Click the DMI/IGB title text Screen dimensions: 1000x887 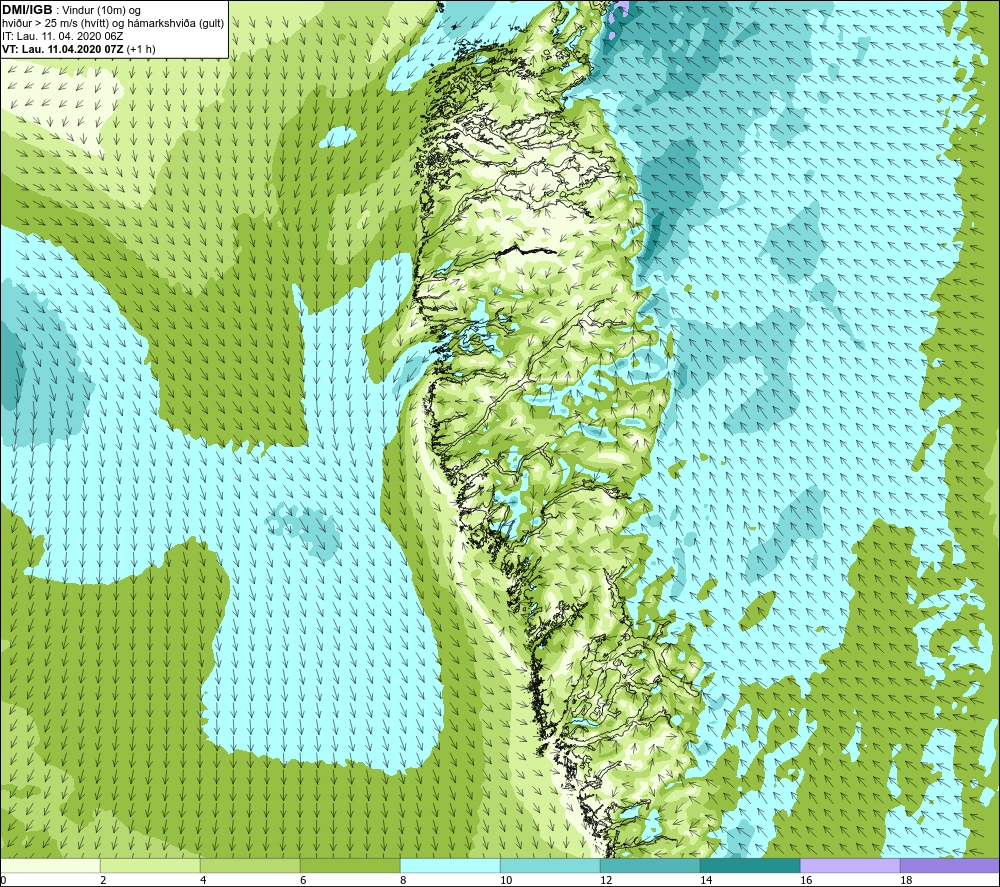(27, 10)
